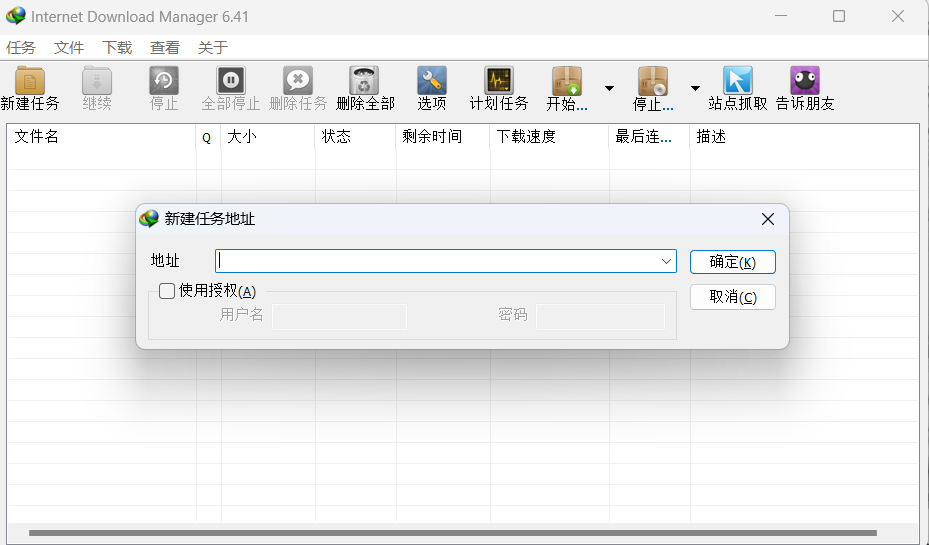Viewport: 929px width, 545px height.
Task: Click the 停止 stop toolbar icon
Action: pyautogui.click(x=164, y=81)
